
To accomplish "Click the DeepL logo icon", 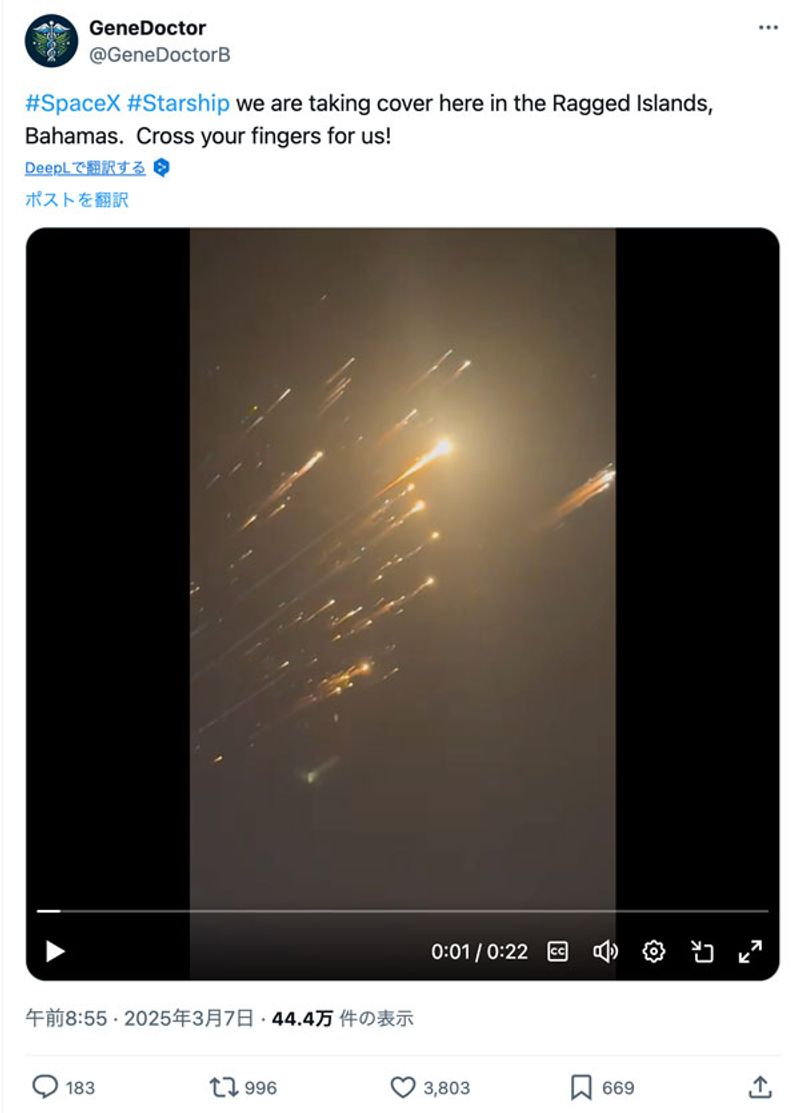I will click(162, 168).
